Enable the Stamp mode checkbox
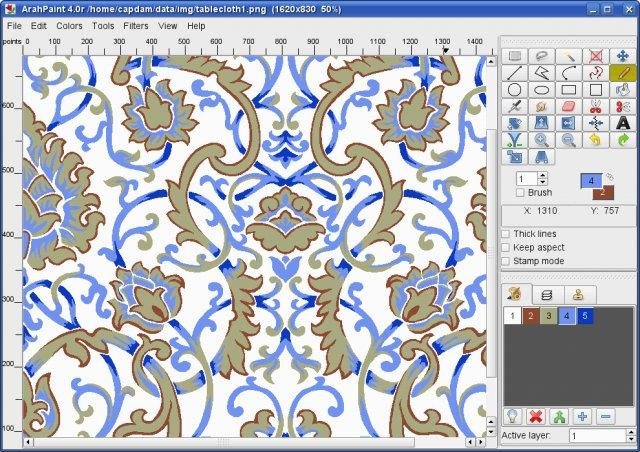640x452 pixels. coord(505,261)
